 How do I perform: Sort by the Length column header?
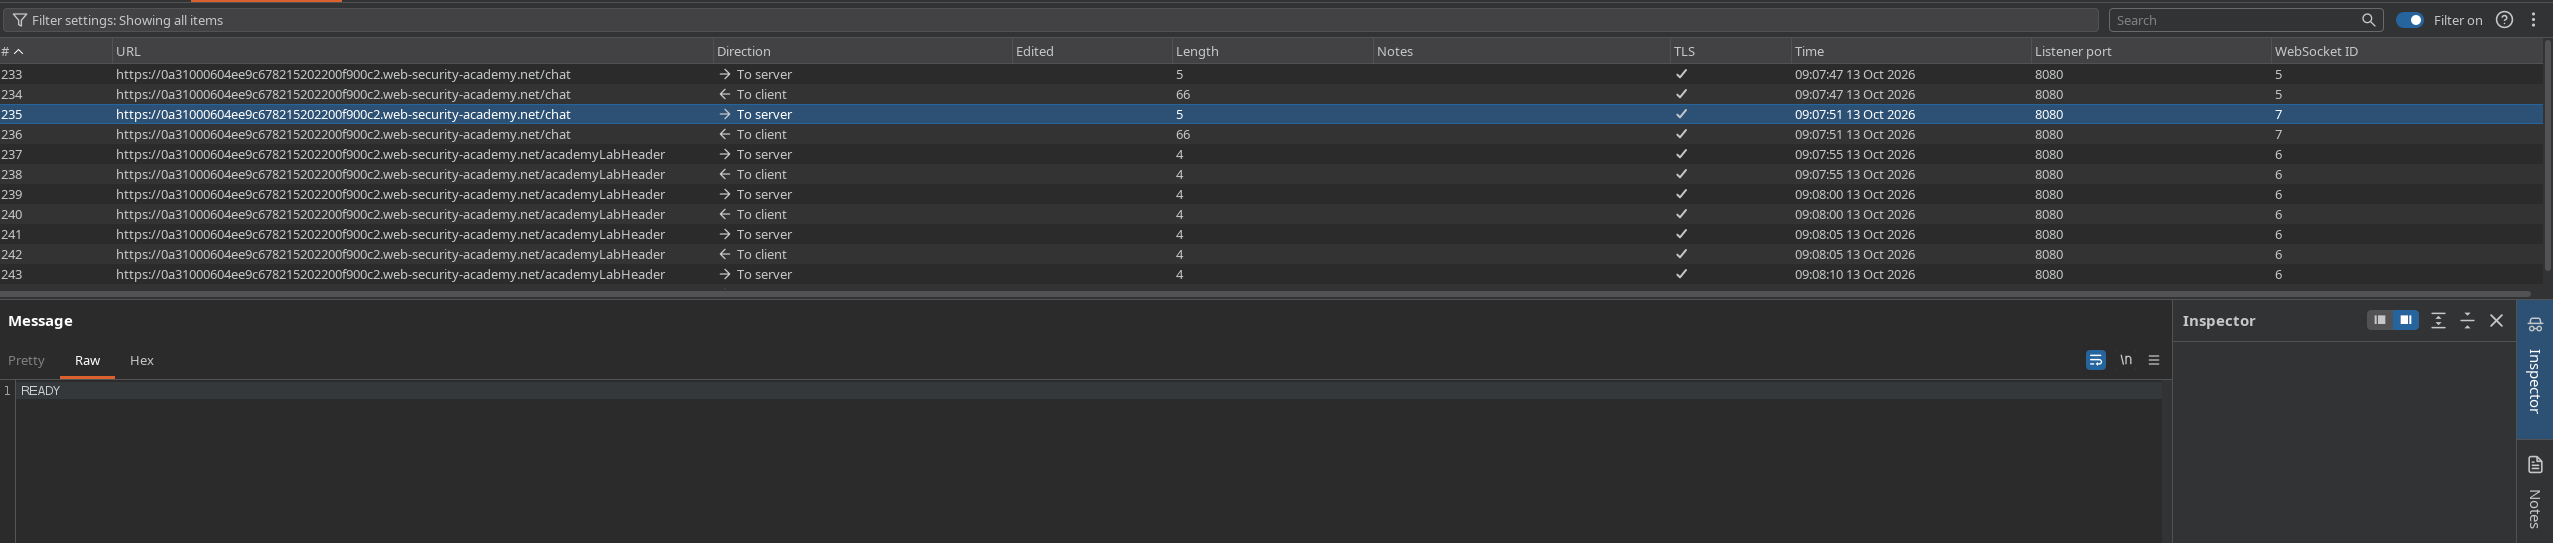1272,51
